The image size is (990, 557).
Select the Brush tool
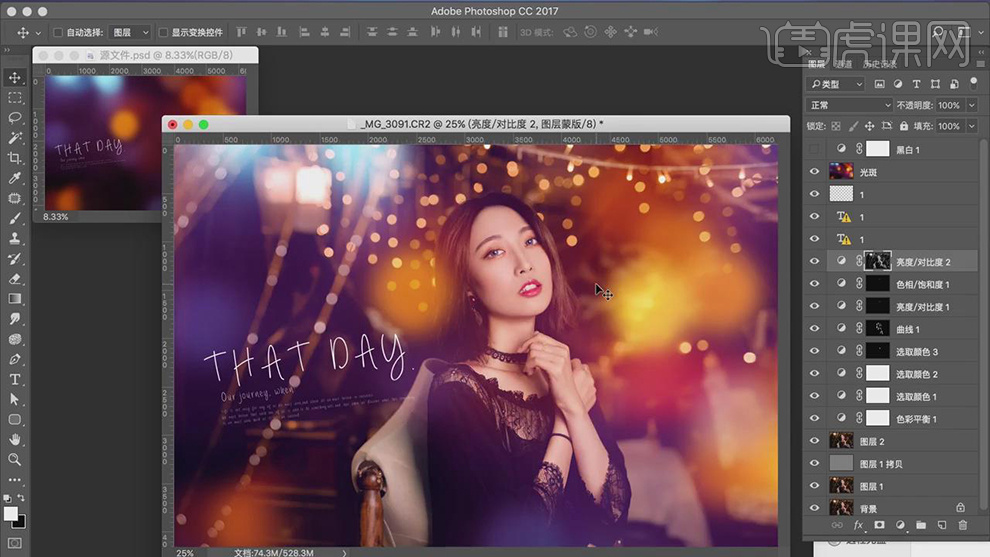point(15,218)
